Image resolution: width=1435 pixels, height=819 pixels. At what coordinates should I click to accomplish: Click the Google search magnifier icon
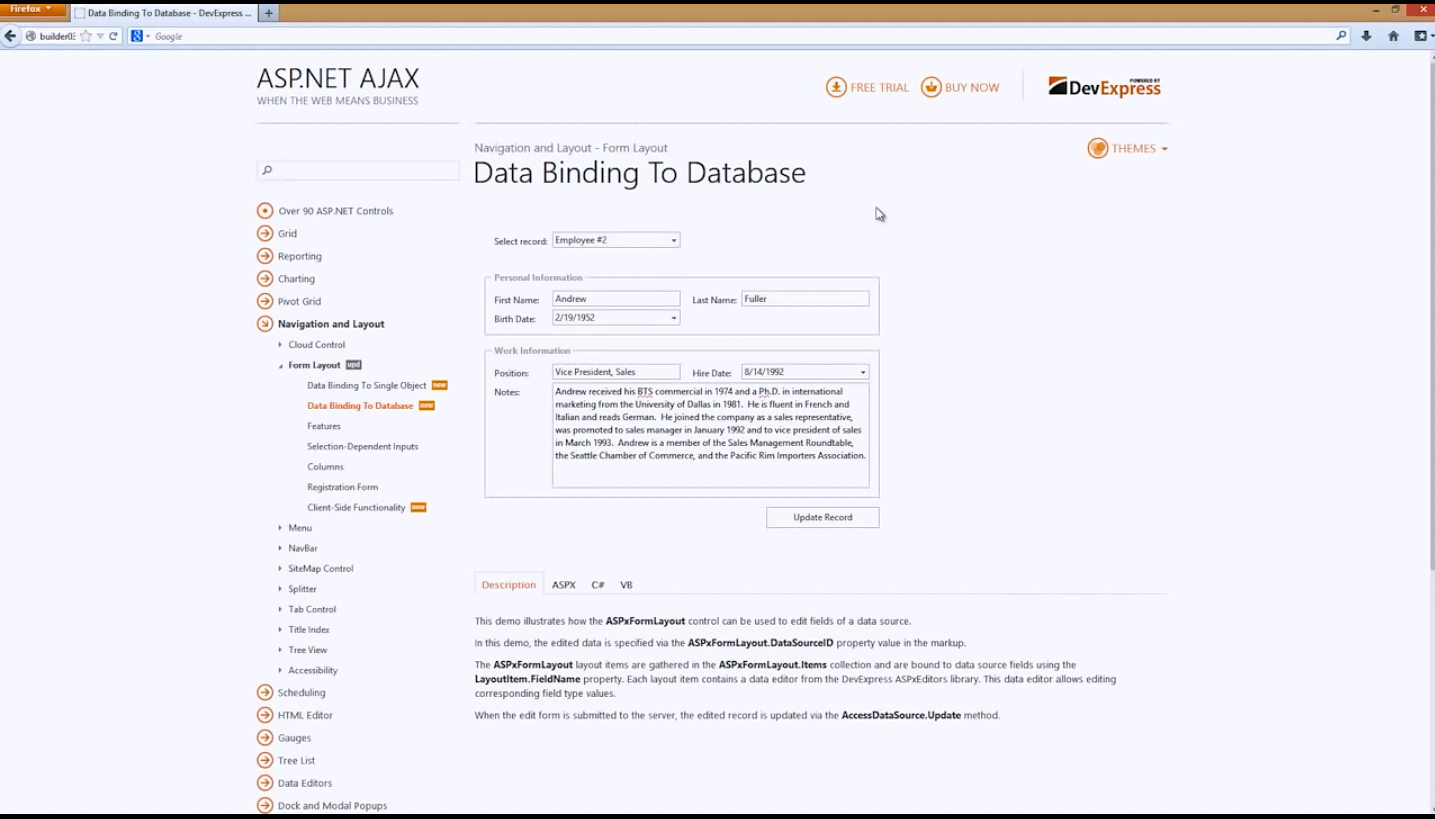(1342, 36)
